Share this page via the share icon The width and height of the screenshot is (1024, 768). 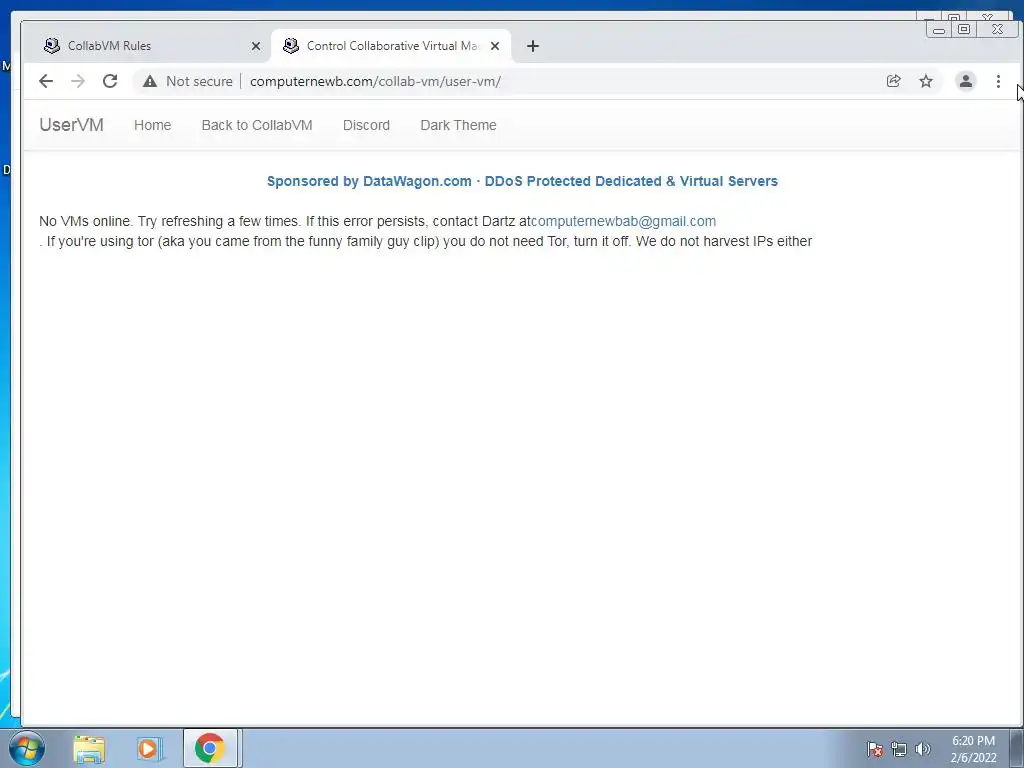pos(893,81)
